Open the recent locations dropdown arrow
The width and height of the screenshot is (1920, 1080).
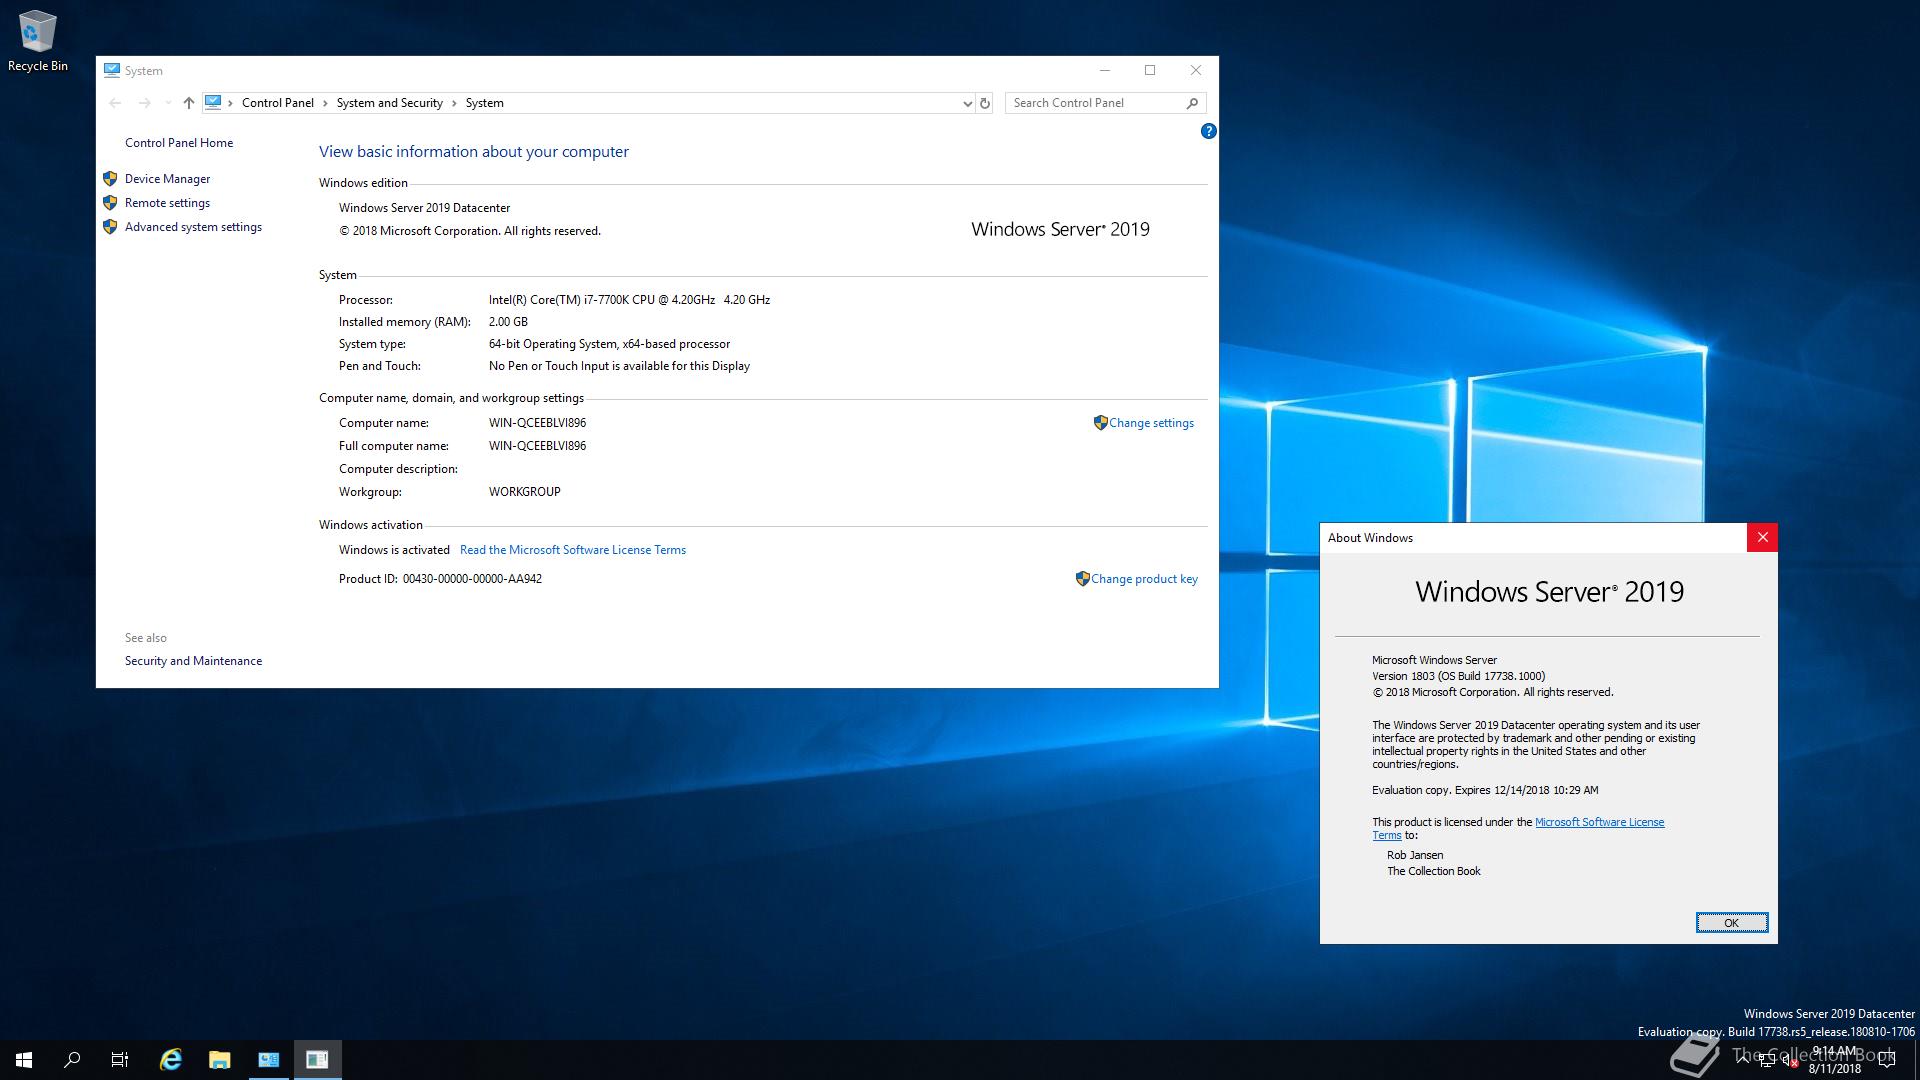point(167,103)
